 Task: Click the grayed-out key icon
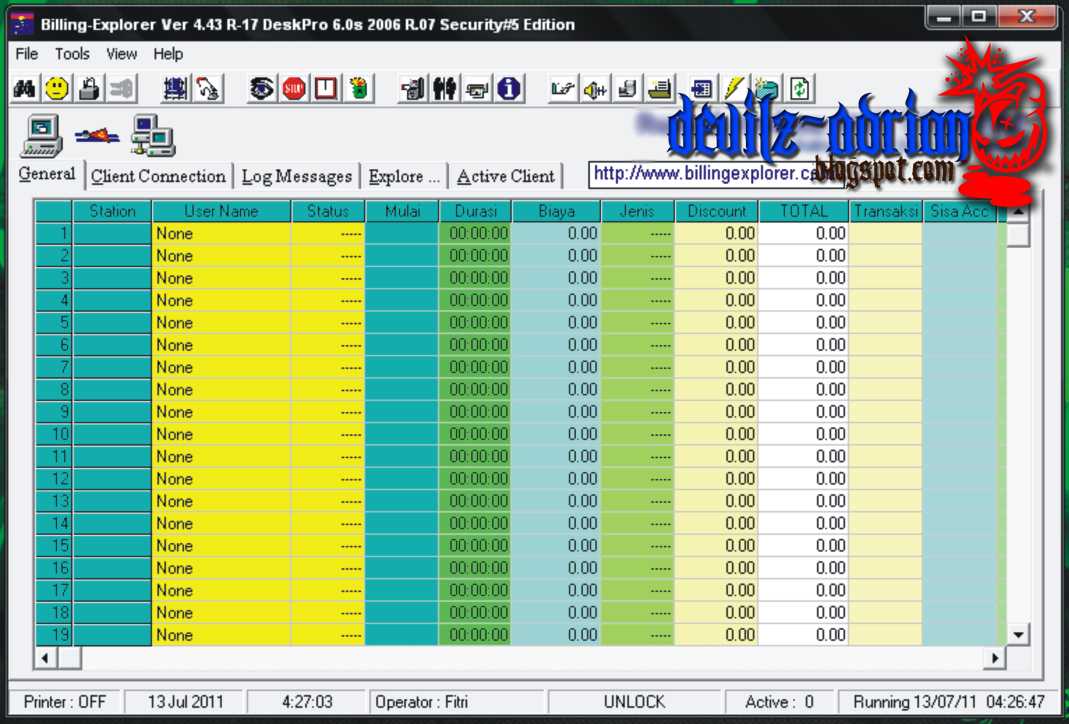point(121,89)
